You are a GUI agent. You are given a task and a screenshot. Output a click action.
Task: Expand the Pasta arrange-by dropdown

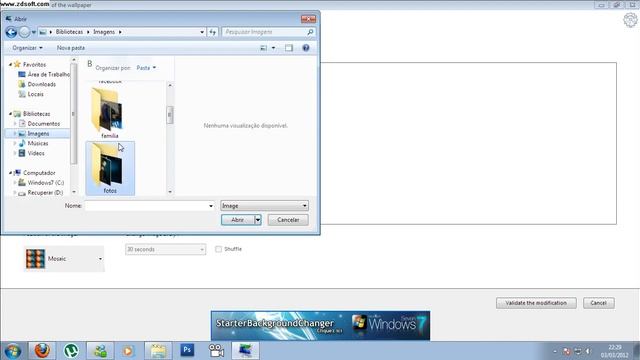146,68
